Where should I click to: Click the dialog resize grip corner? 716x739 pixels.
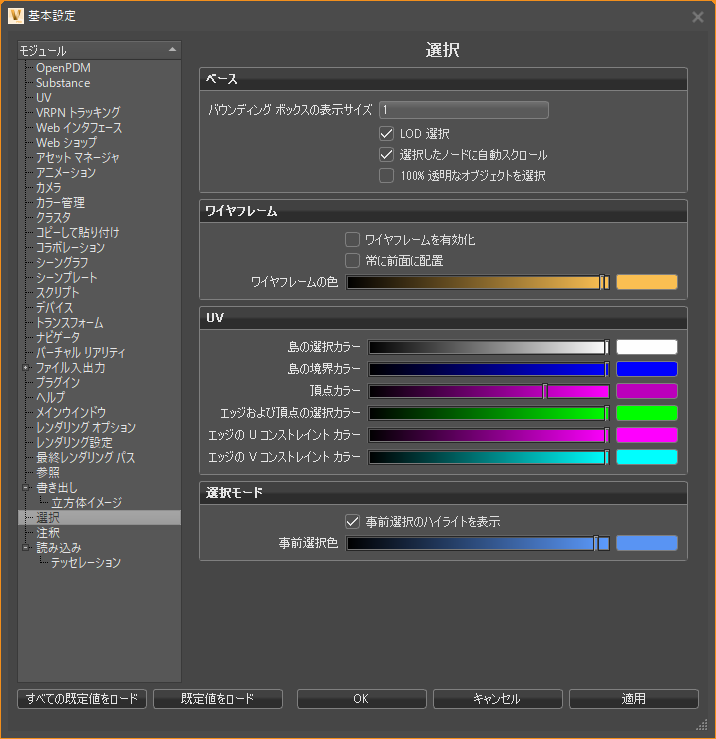tap(702, 724)
